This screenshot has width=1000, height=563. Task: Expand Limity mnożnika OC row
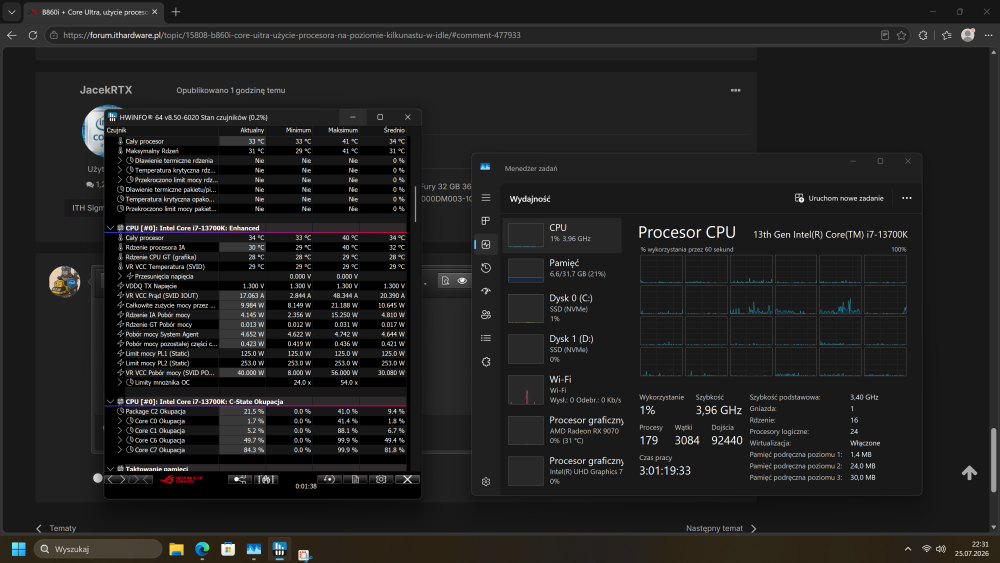119,383
